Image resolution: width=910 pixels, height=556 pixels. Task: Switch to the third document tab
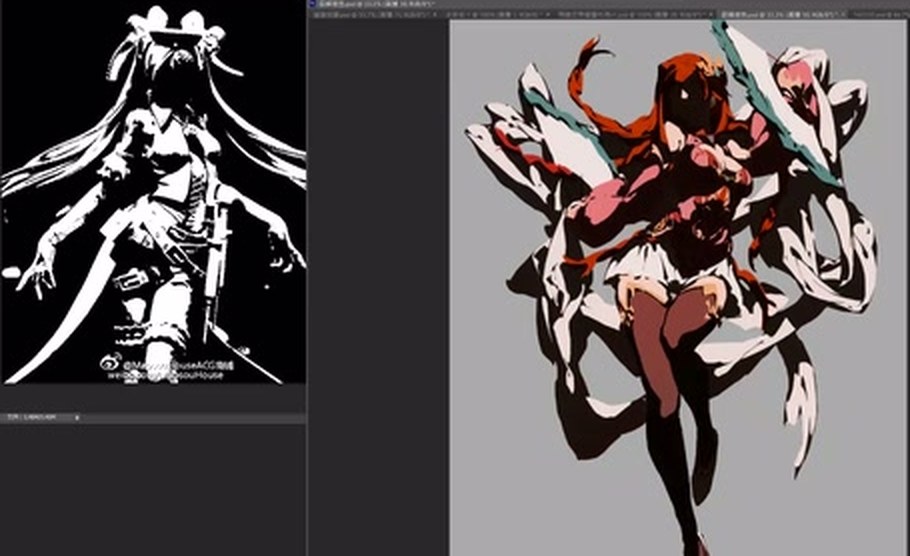635,14
